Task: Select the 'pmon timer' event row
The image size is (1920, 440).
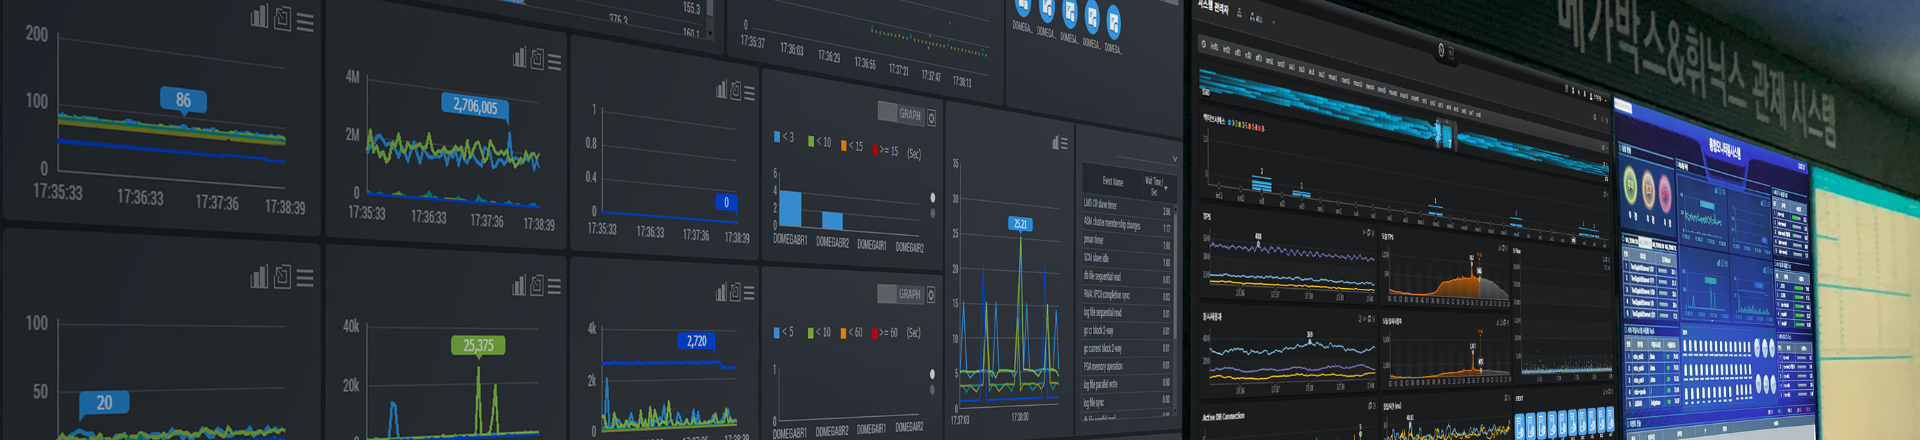Action: pyautogui.click(x=1126, y=241)
